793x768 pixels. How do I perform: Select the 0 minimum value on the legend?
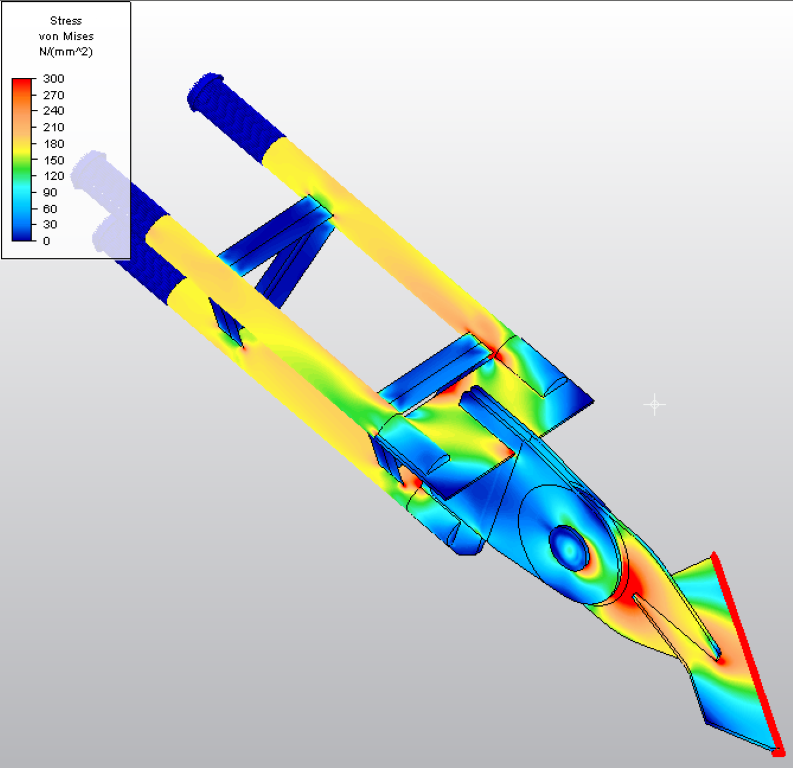point(47,241)
